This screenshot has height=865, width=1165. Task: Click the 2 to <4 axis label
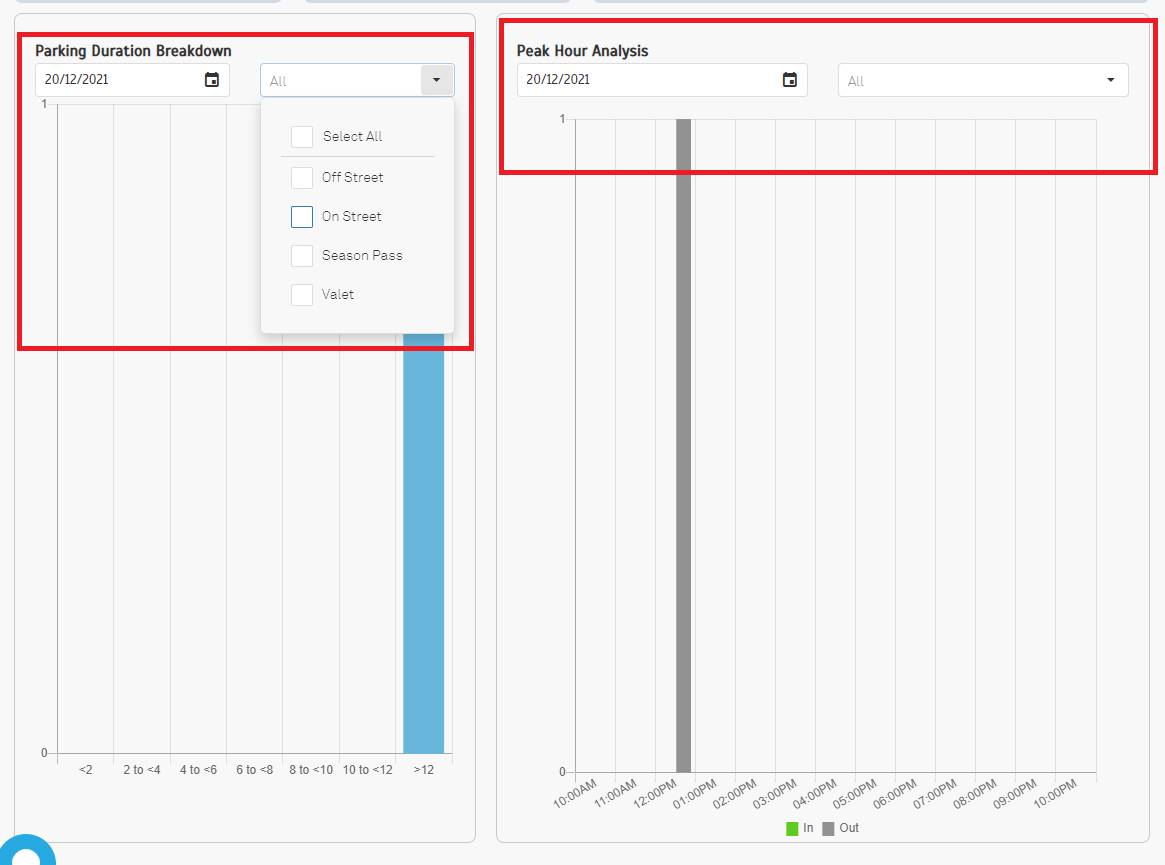(142, 770)
